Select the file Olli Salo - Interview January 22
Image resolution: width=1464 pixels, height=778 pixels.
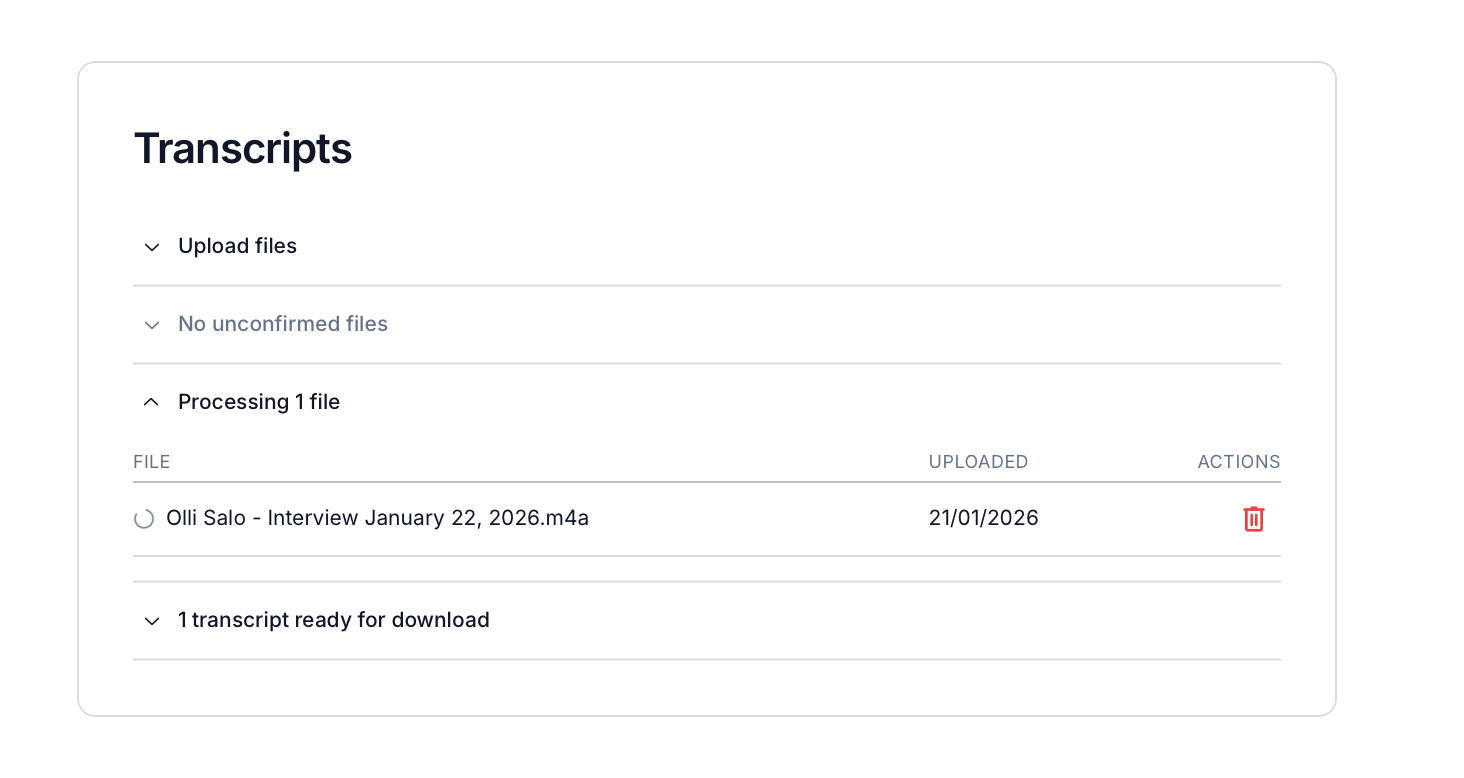pyautogui.click(x=377, y=518)
